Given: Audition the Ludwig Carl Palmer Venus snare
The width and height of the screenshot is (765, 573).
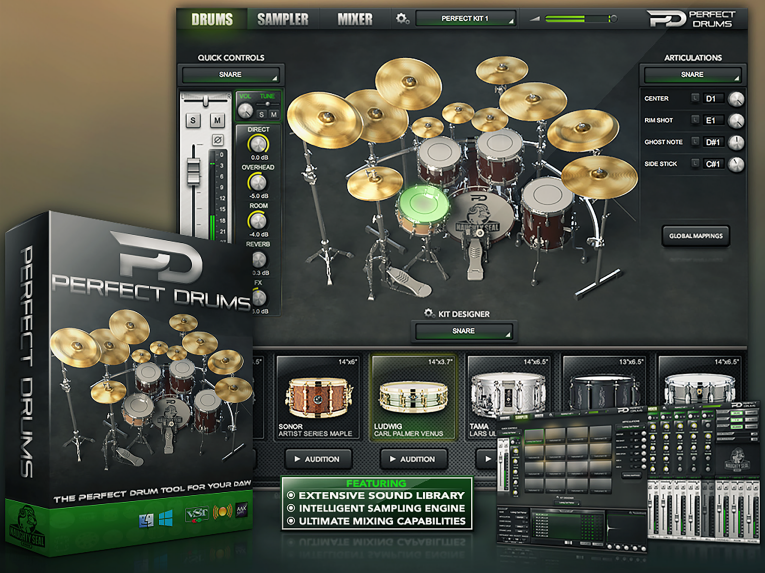Looking at the screenshot, I should point(414,459).
